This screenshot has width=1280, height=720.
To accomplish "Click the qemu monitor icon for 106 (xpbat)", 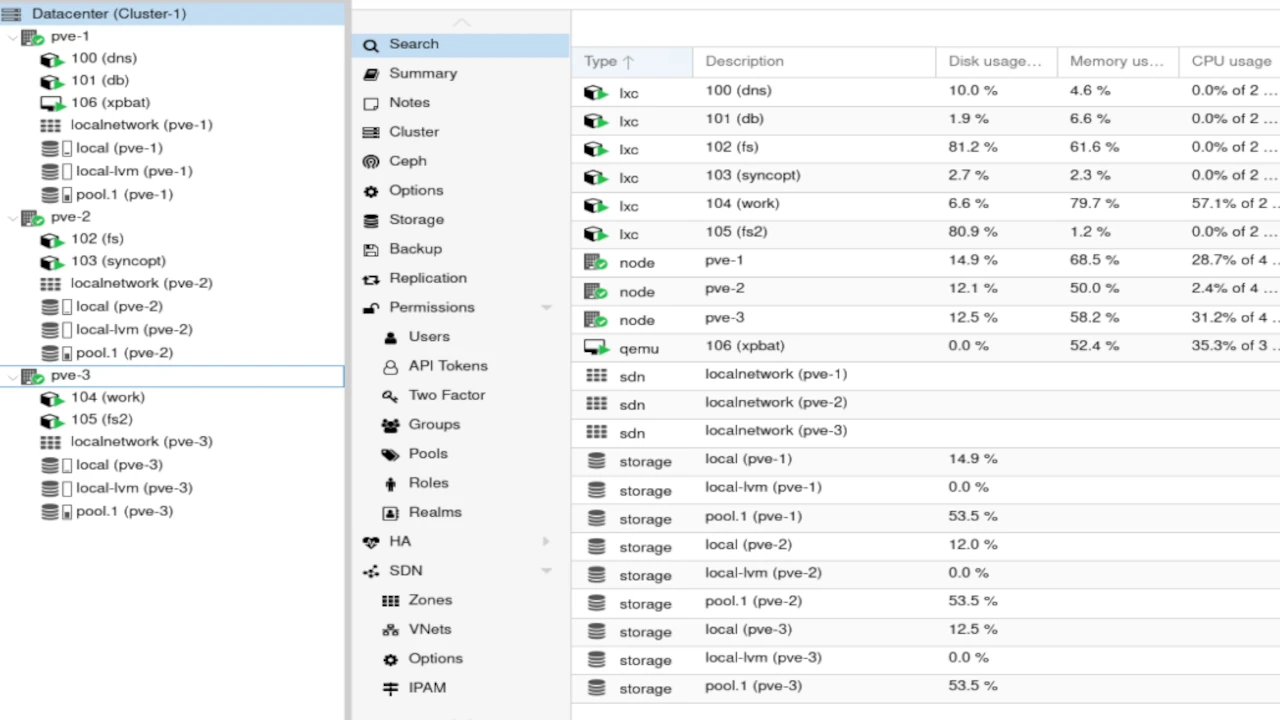I will coord(596,347).
